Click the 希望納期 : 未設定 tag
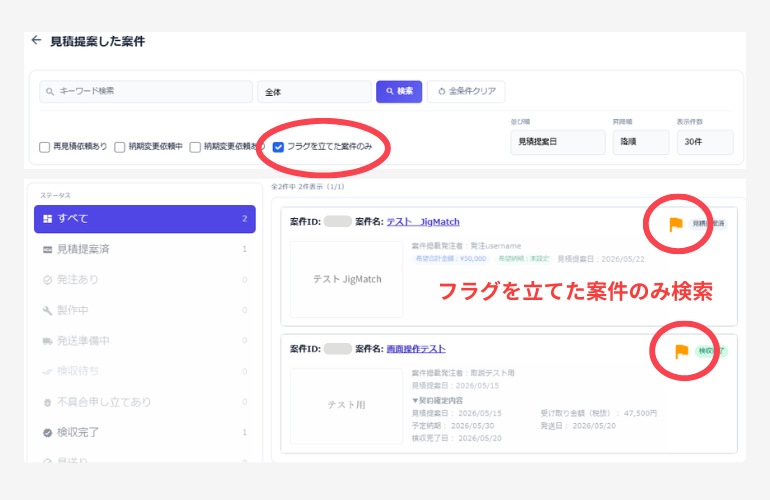Screen dimensions: 770x500 pyautogui.click(x=523, y=259)
